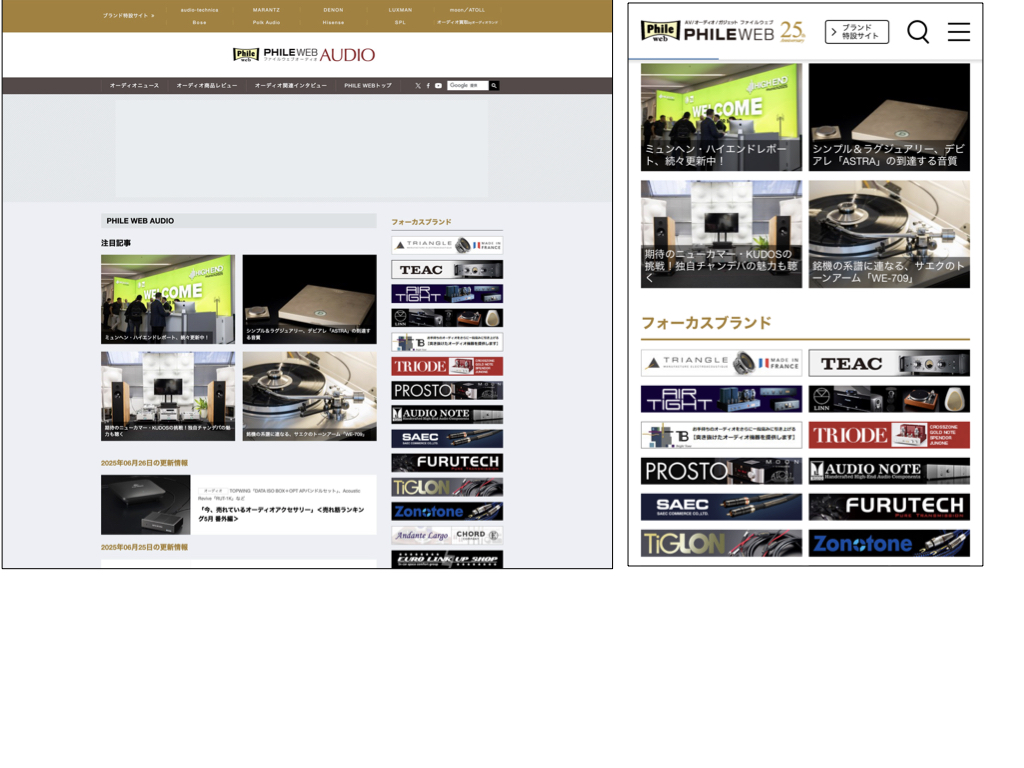Click ブランド特設サイト link in desktop gold top bar
This screenshot has width=1024, height=768.
pos(128,16)
